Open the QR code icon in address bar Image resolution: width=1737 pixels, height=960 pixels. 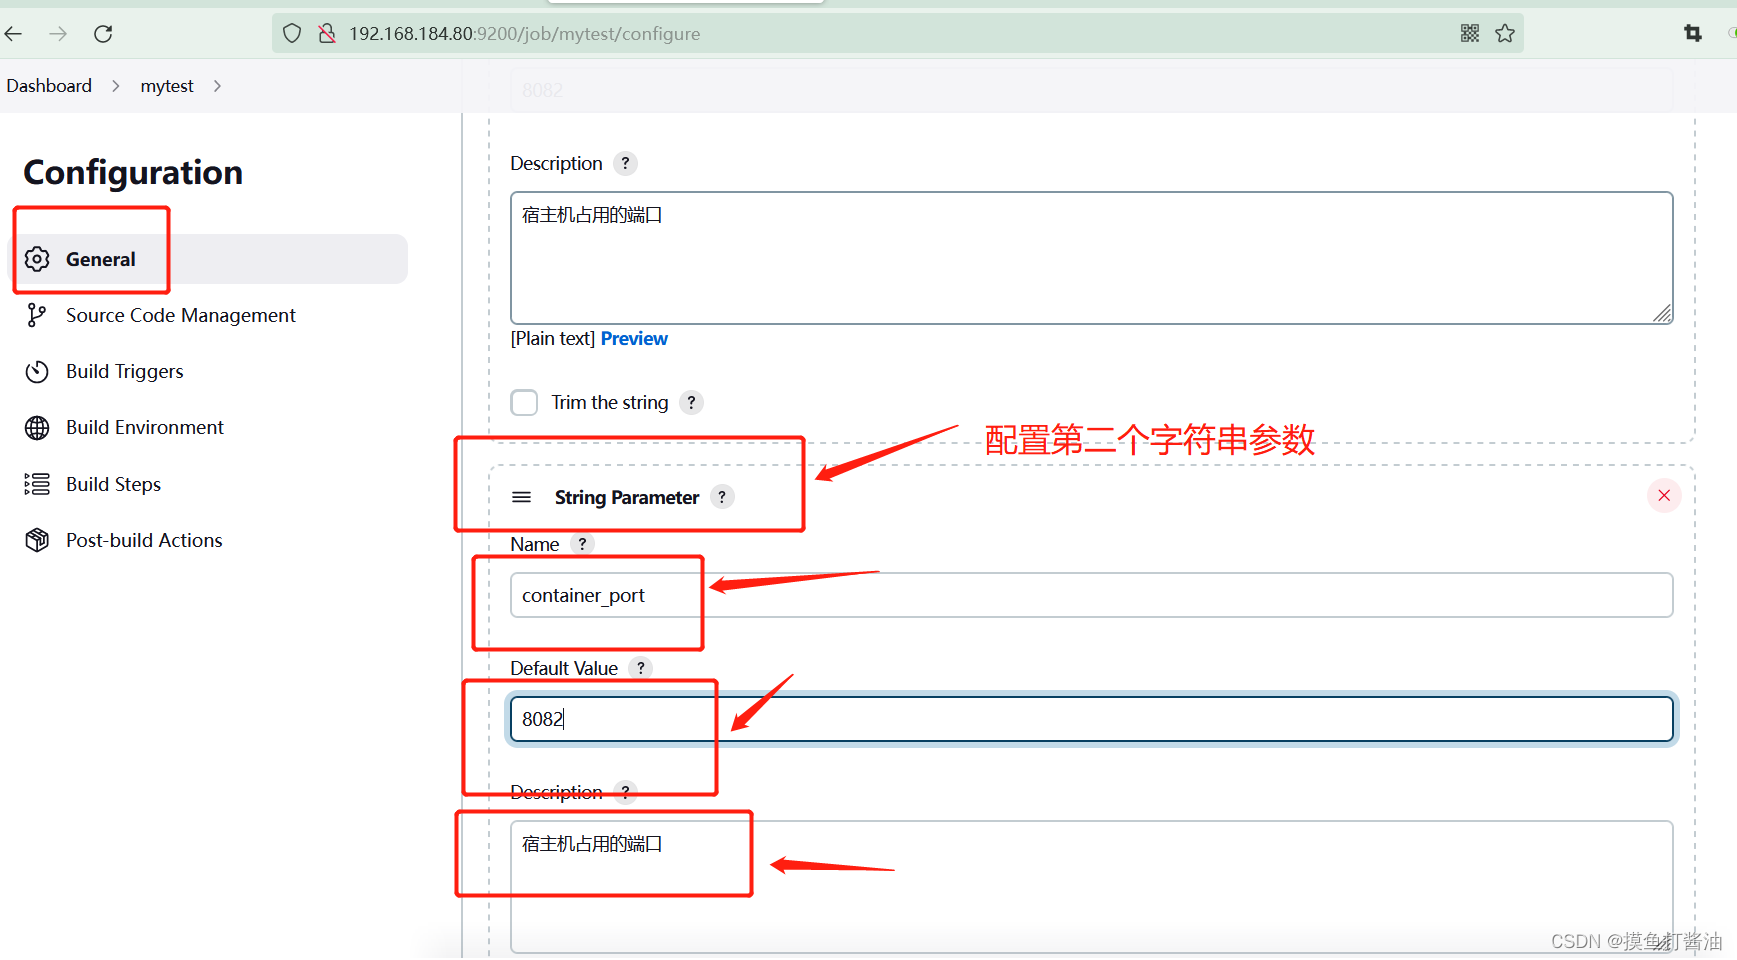click(1470, 34)
